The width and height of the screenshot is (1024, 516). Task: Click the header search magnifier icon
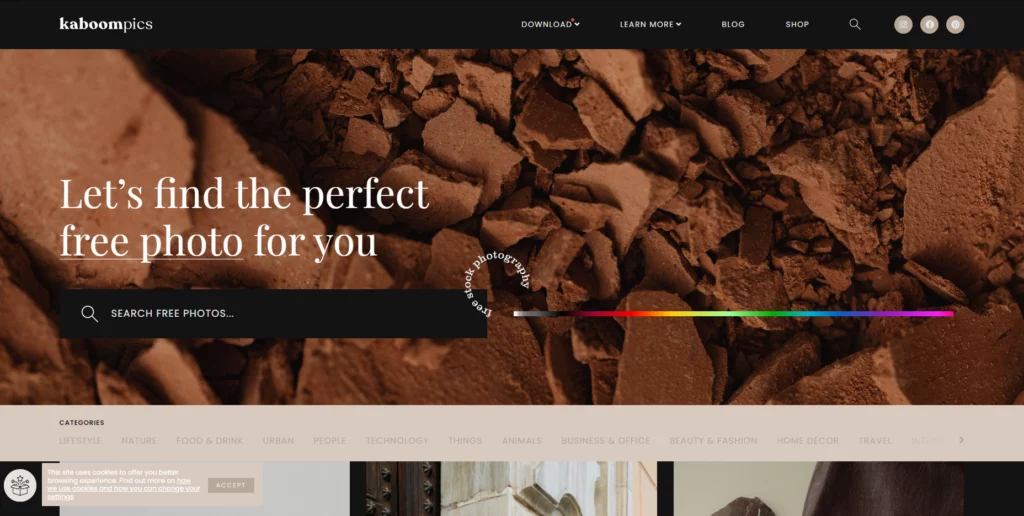(855, 24)
